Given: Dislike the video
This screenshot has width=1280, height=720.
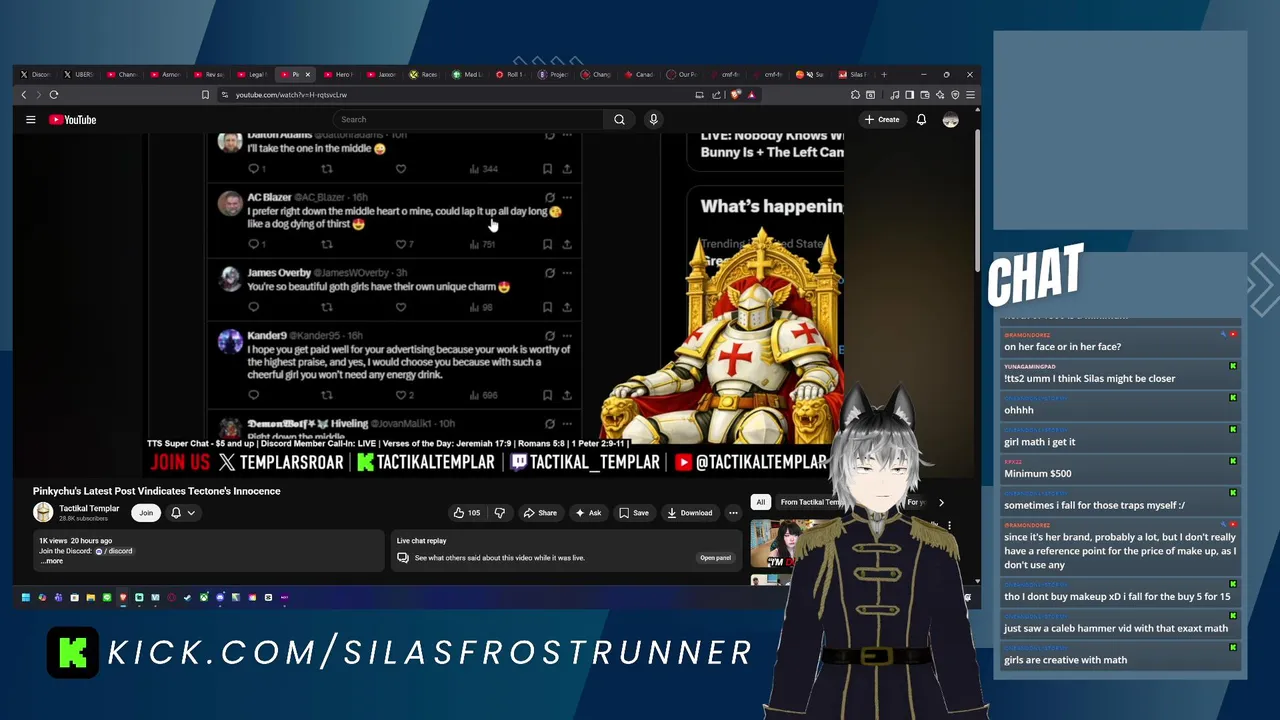Looking at the screenshot, I should [500, 513].
